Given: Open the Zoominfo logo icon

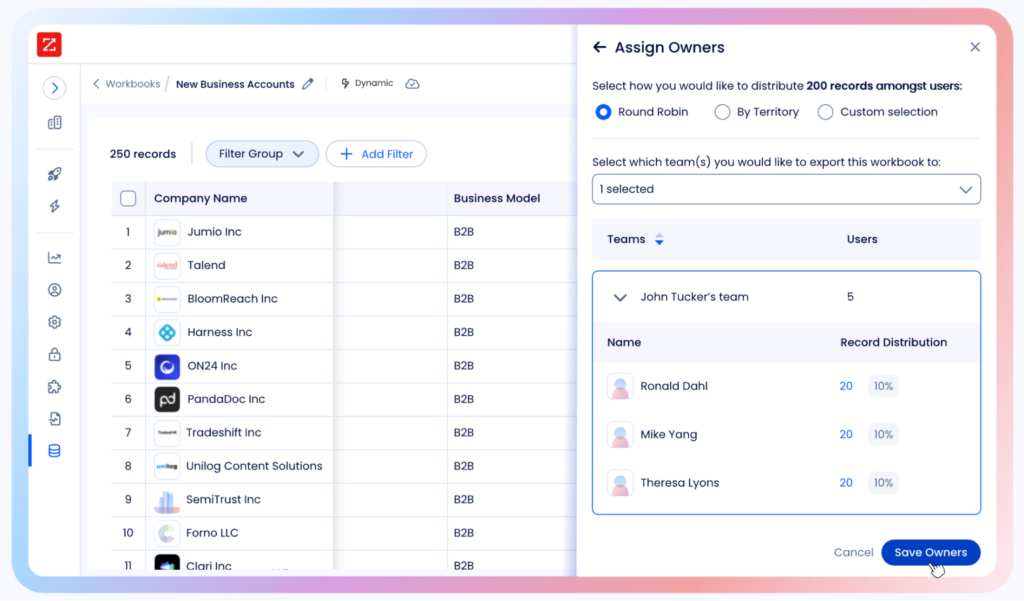Looking at the screenshot, I should (46, 44).
